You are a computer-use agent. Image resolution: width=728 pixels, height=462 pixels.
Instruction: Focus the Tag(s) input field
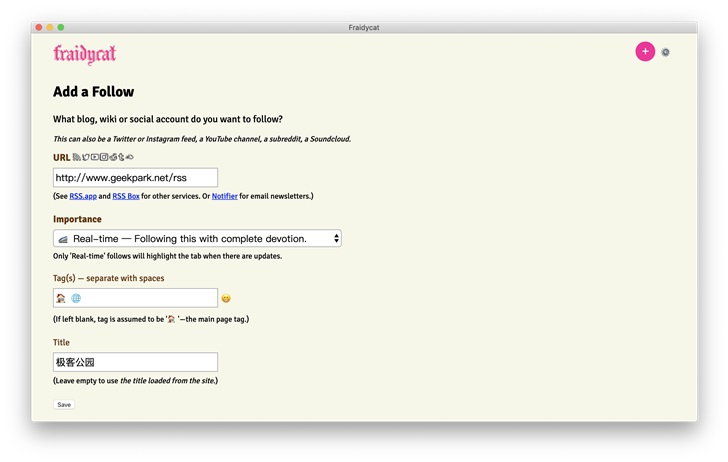tap(135, 298)
